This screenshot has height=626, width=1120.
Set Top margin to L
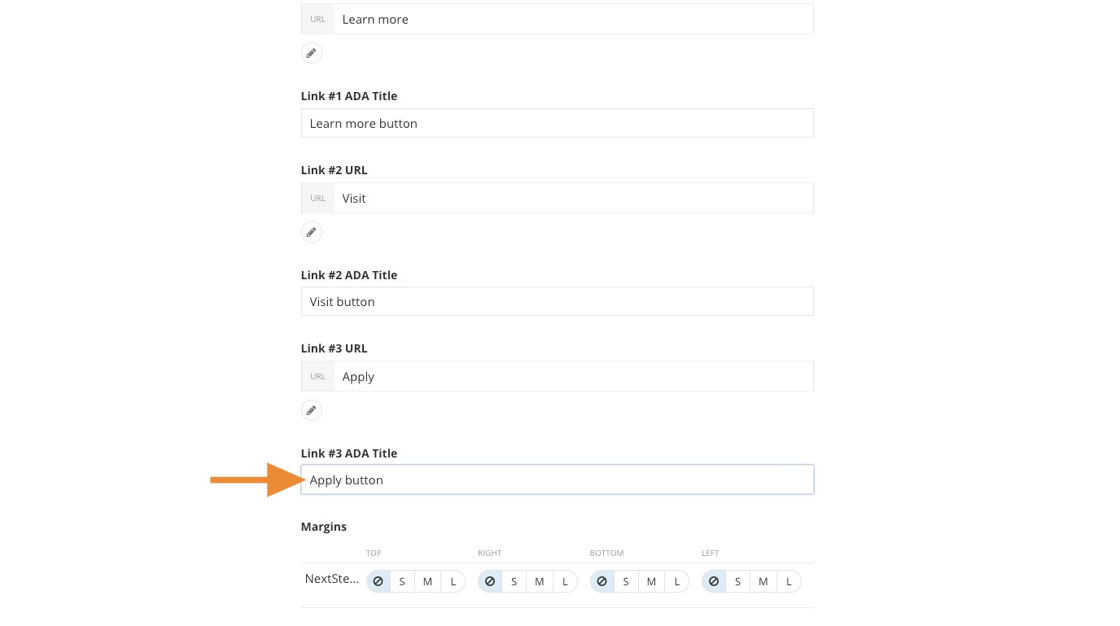coord(453,581)
